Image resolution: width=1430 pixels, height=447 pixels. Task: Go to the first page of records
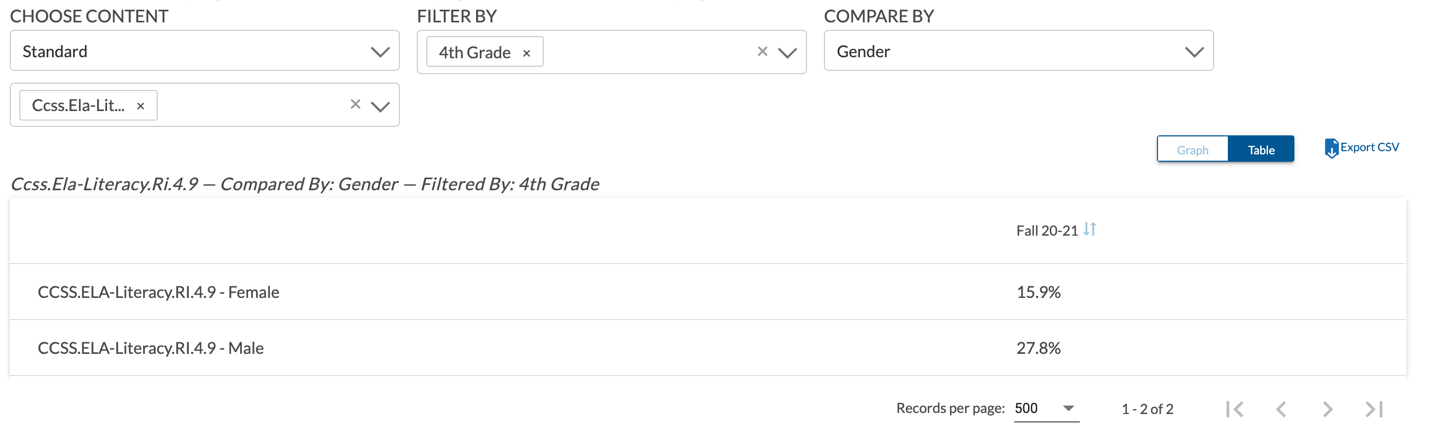click(x=1235, y=409)
